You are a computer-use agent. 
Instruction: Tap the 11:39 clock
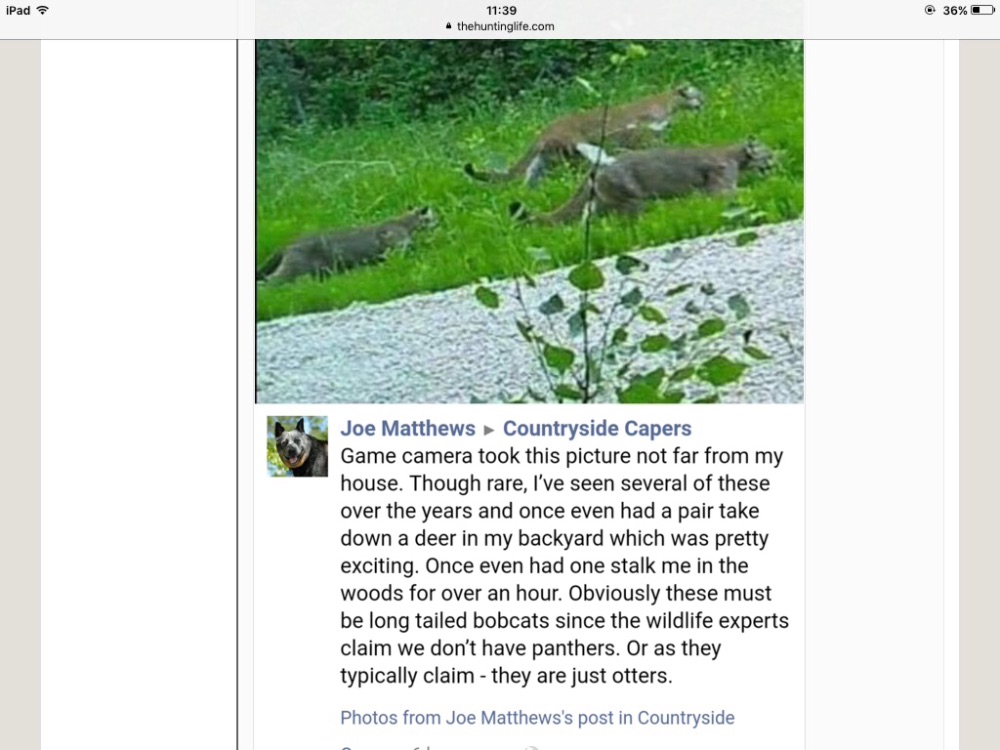(501, 10)
